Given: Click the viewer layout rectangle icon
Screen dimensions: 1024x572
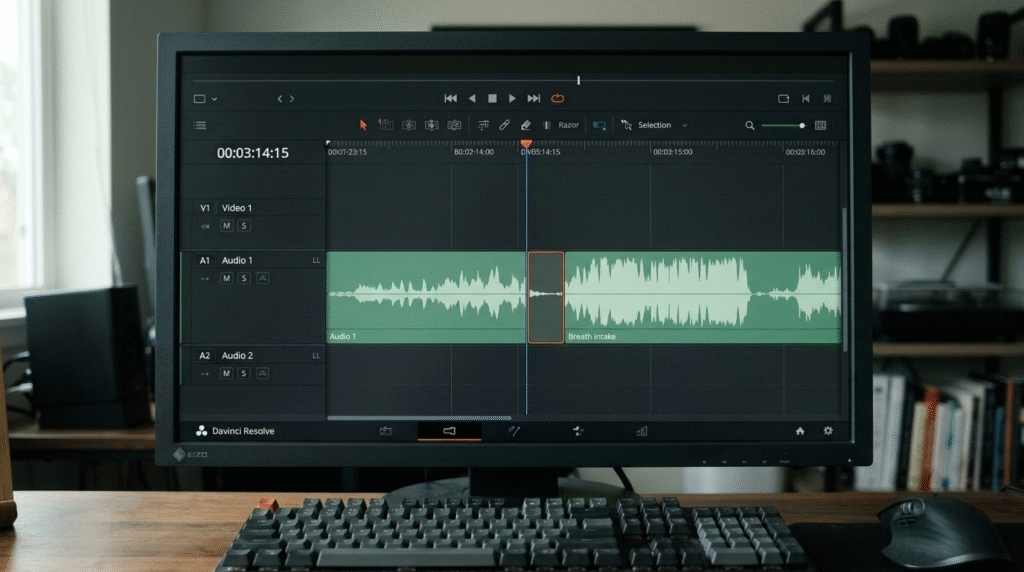Looking at the screenshot, I should [x=200, y=99].
